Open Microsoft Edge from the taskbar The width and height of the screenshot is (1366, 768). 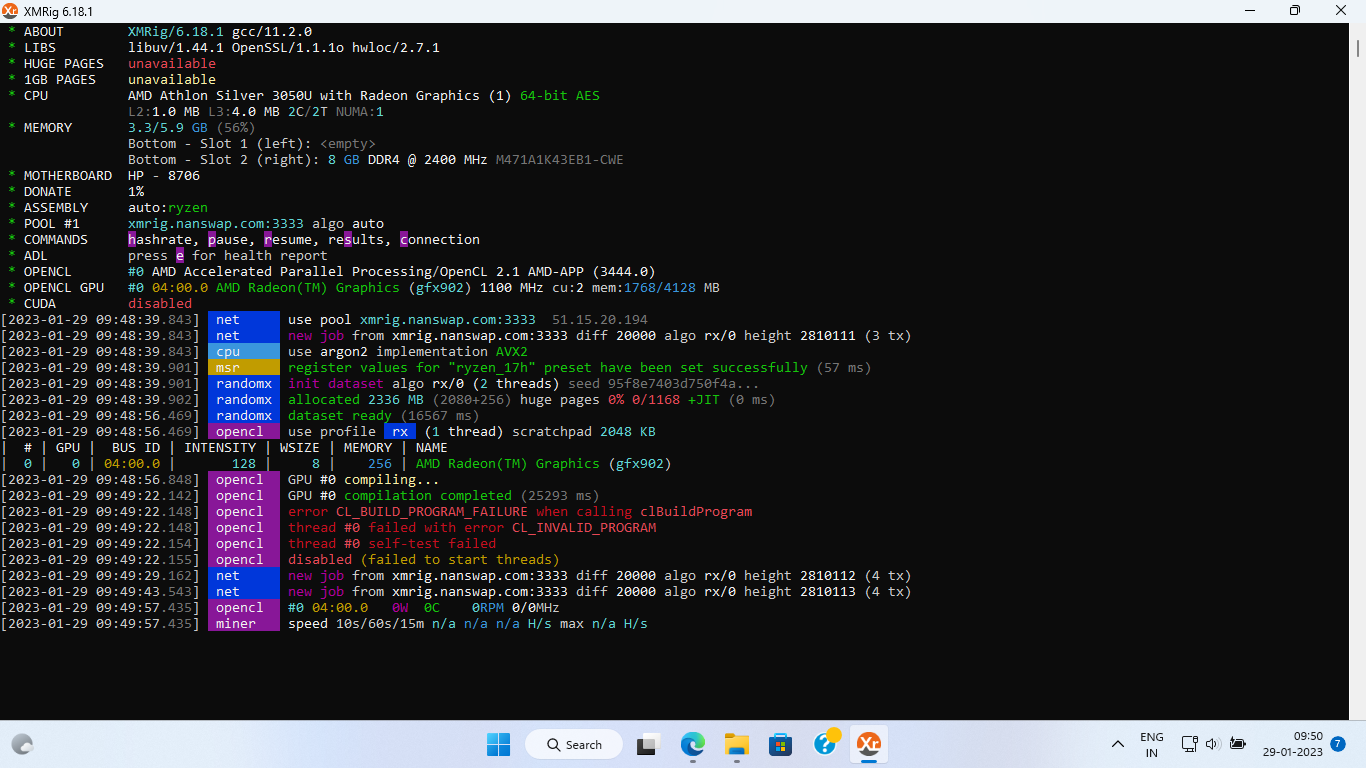click(x=692, y=744)
